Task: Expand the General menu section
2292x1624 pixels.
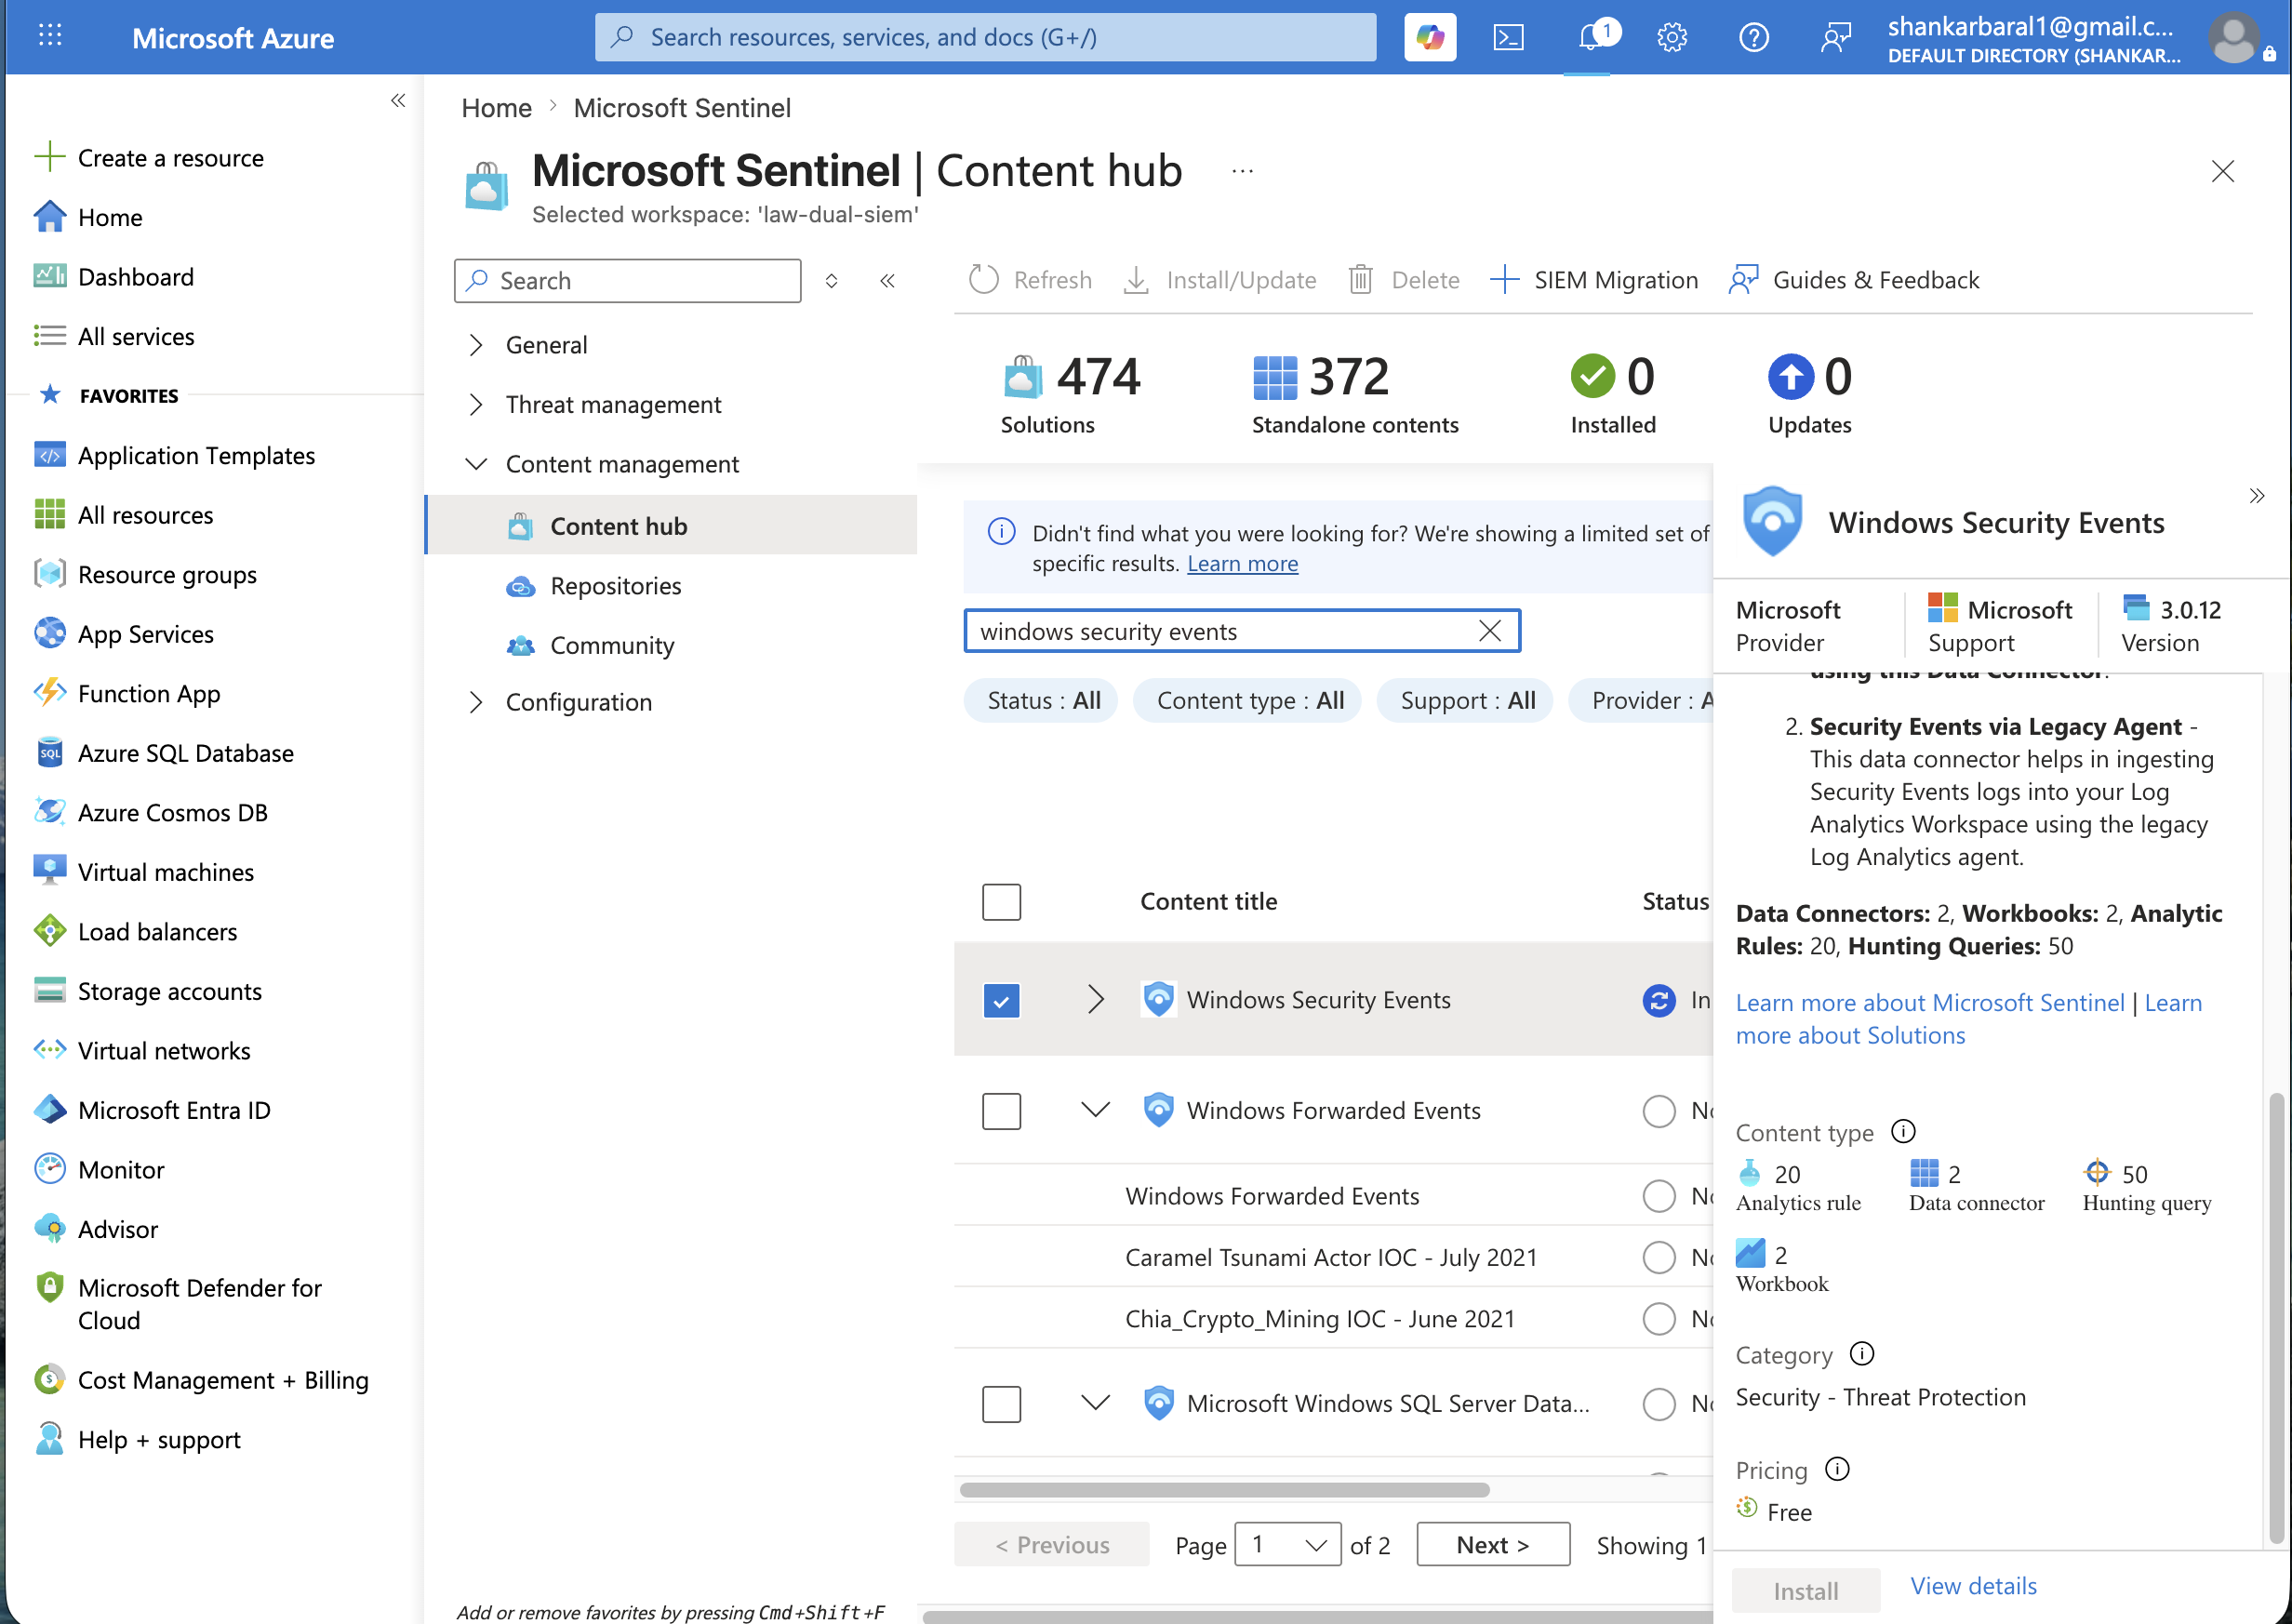Action: (x=476, y=345)
